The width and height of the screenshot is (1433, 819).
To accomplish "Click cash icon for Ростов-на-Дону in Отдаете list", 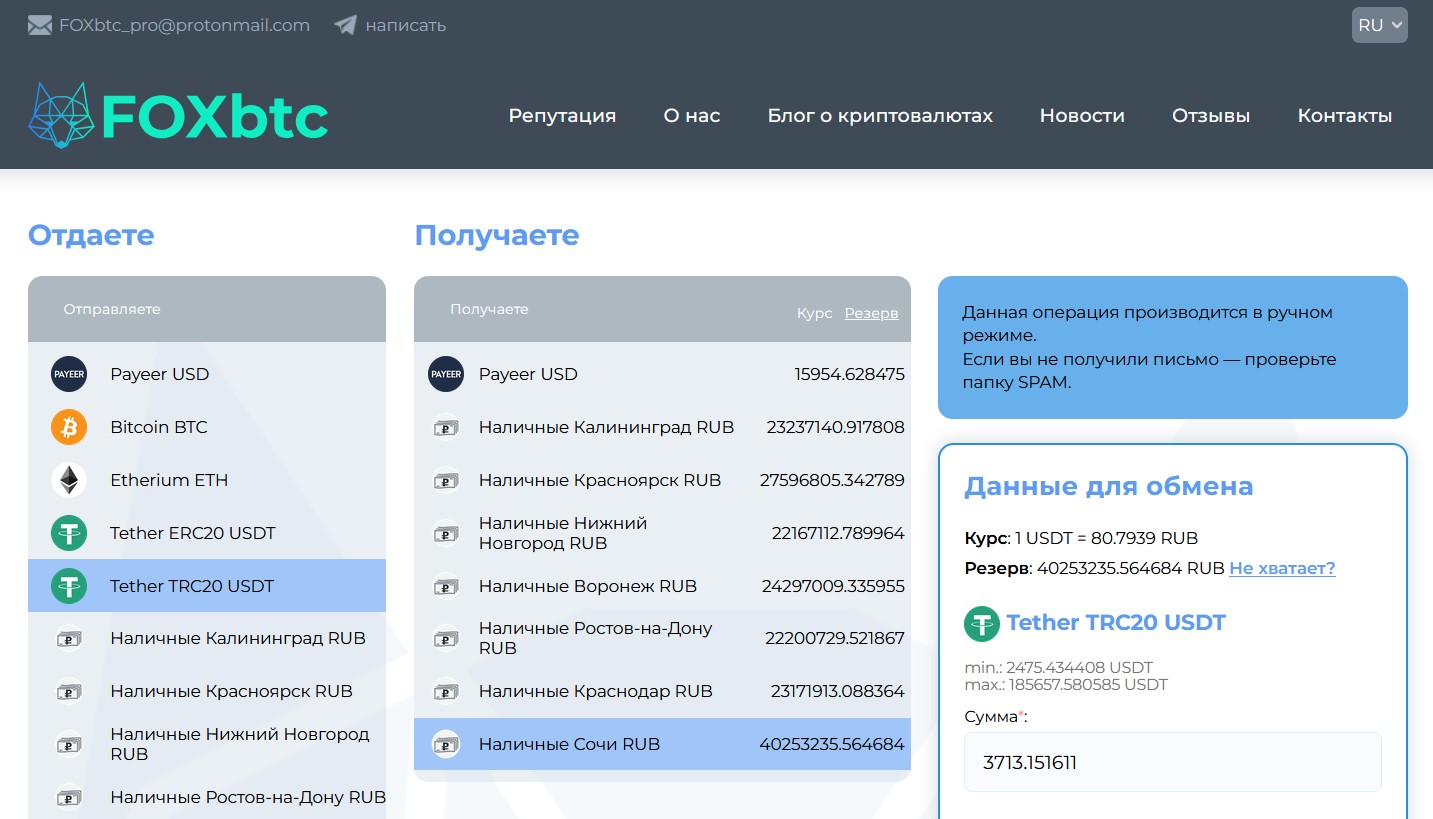I will pyautogui.click(x=69, y=797).
